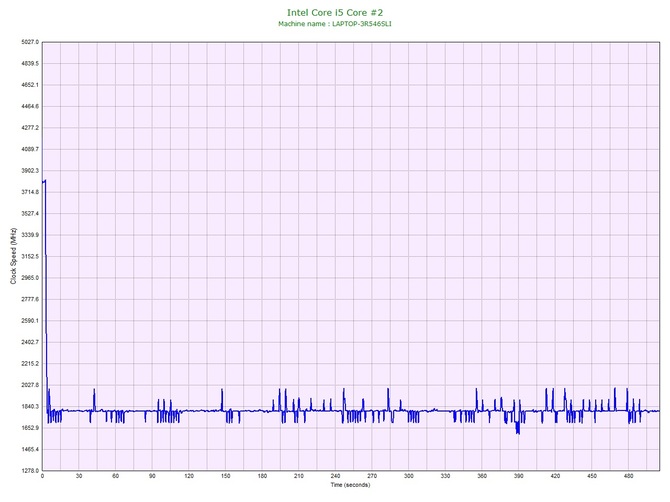This screenshot has height=502, width=670.
Task: Click the 3902.3 y-axis value
Action: click(x=30, y=170)
